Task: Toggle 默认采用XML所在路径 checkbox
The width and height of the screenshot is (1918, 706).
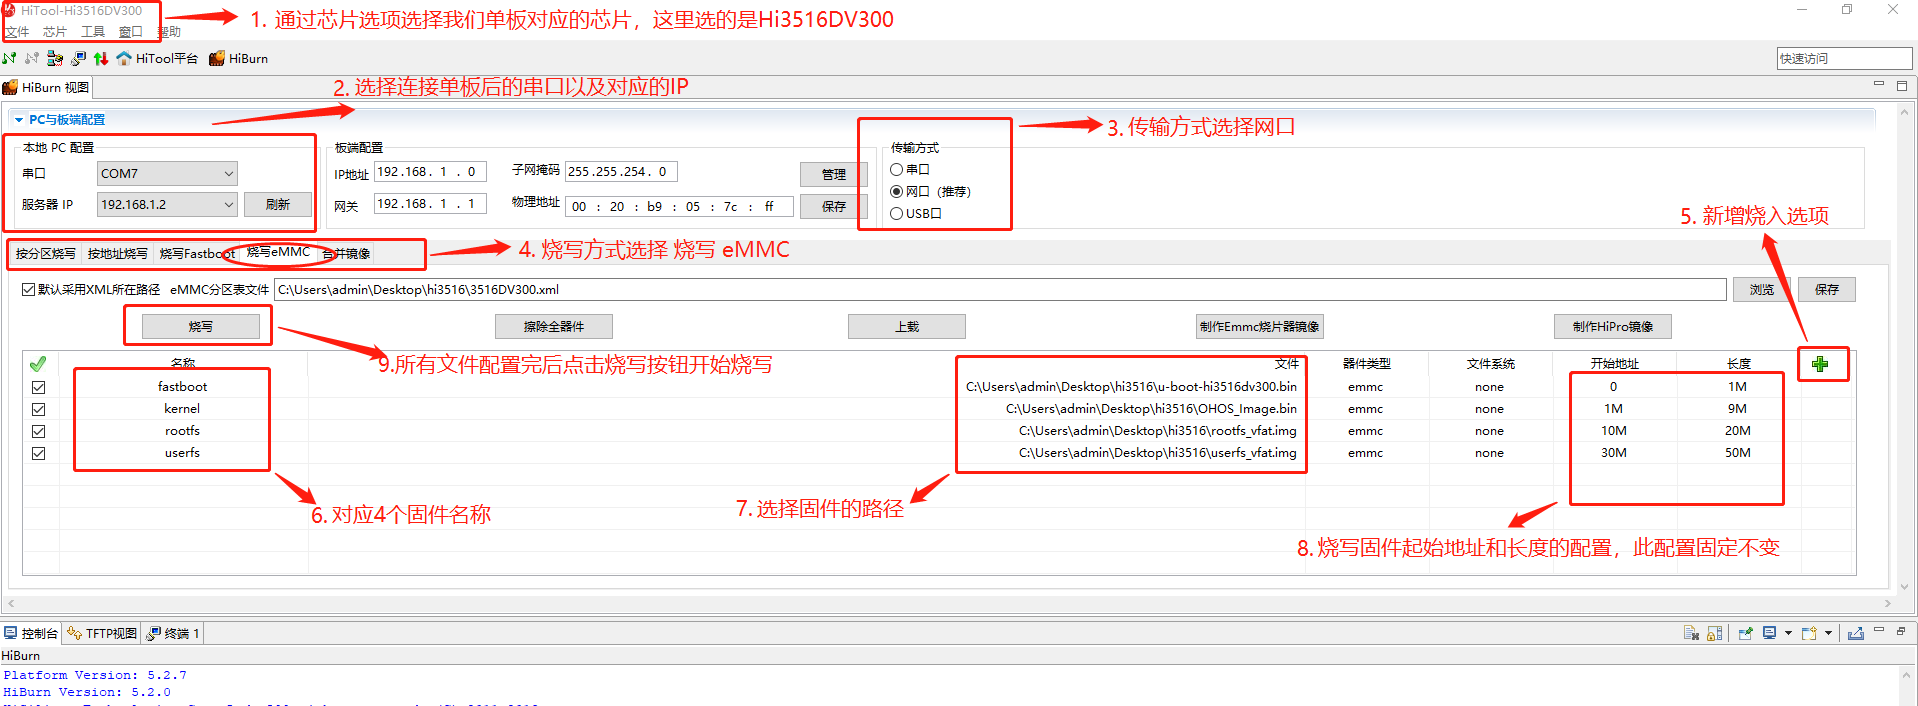Action: point(29,290)
